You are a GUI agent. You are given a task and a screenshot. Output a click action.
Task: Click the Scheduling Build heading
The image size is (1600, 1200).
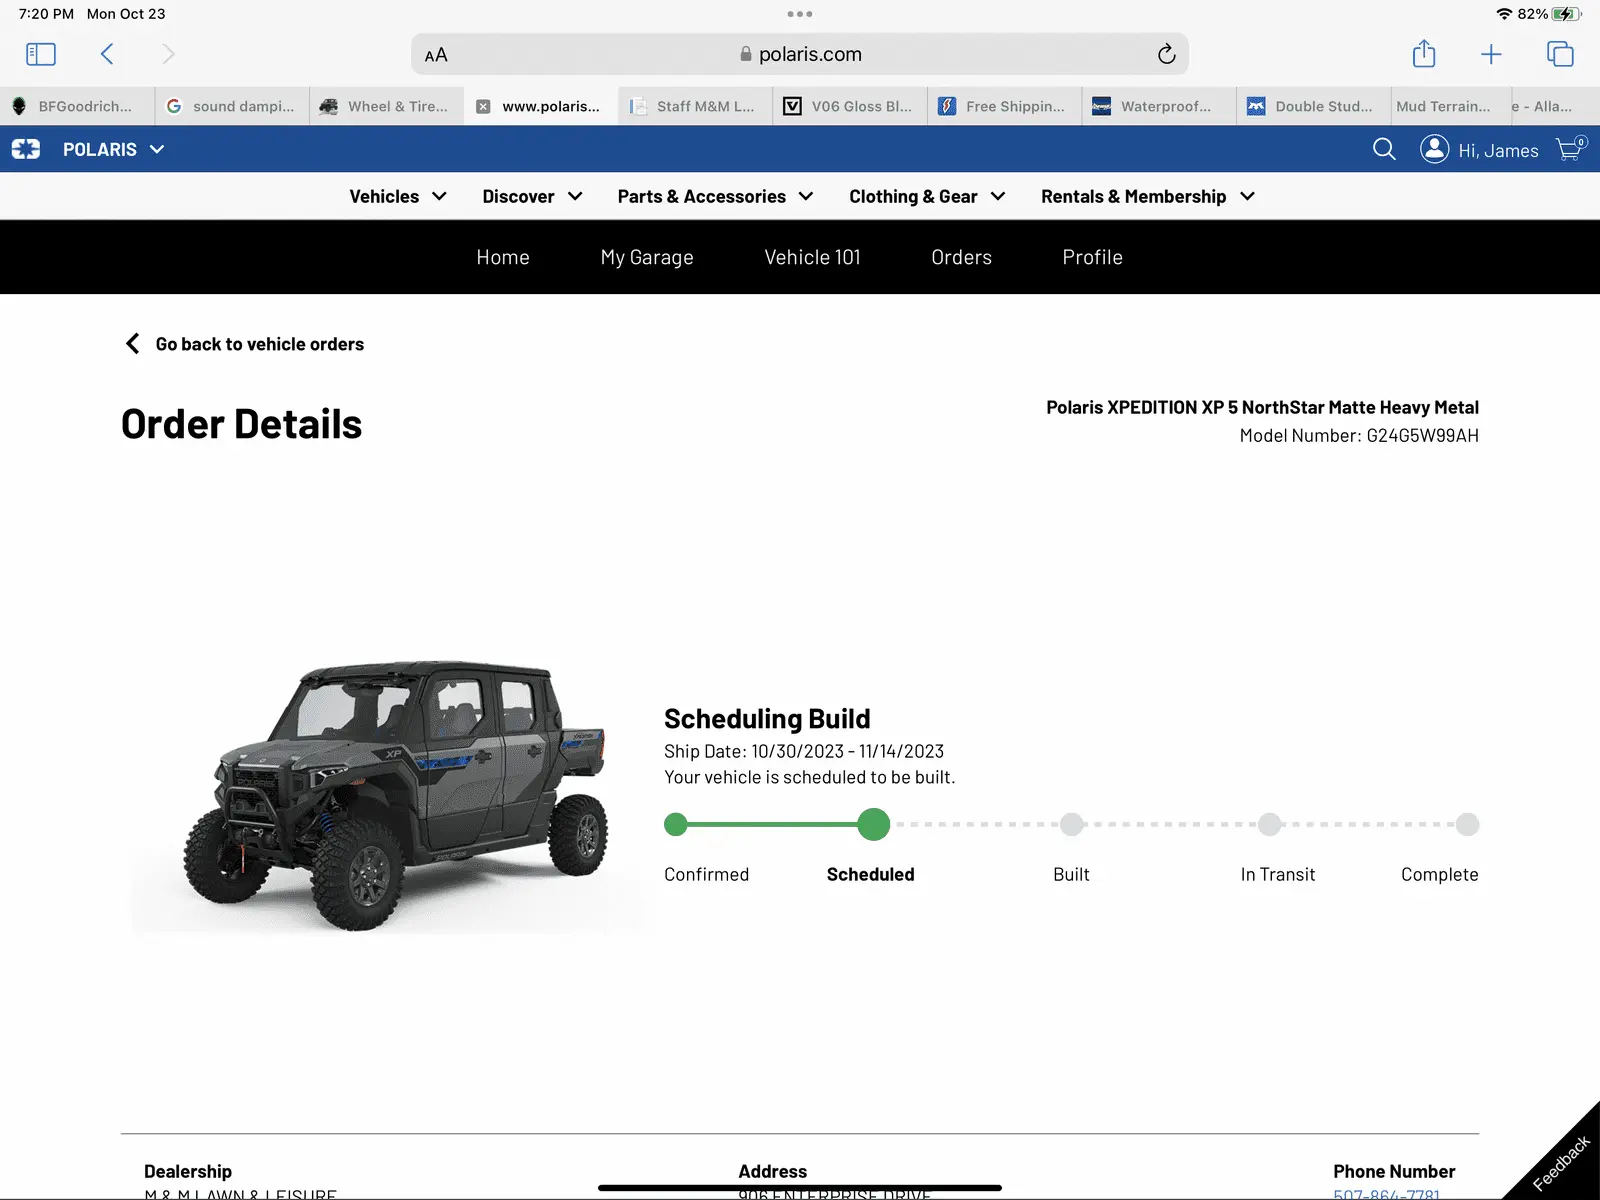tap(767, 718)
